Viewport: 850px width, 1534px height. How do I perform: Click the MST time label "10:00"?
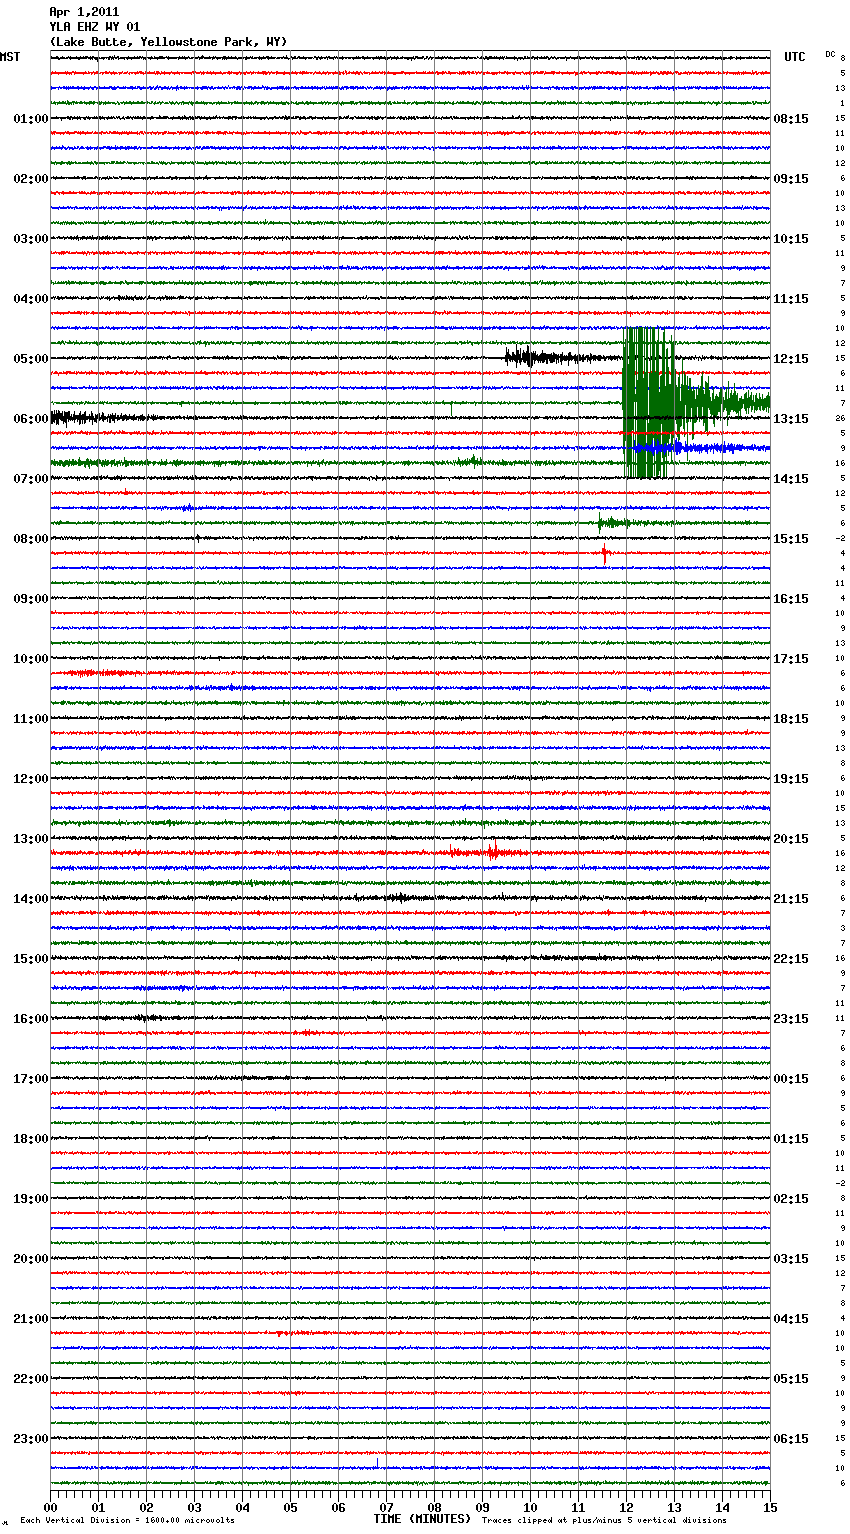(x=31, y=659)
